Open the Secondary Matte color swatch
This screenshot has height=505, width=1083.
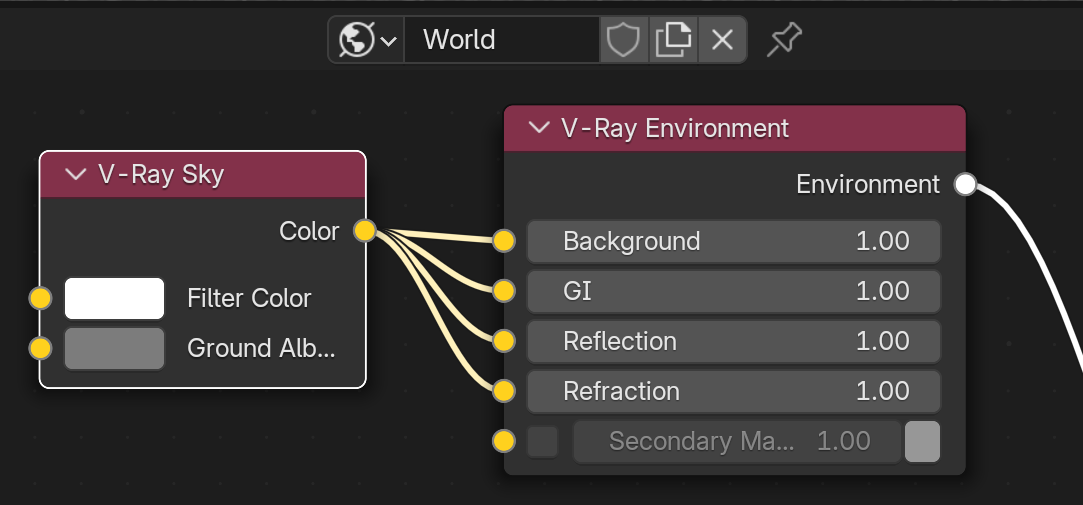pos(923,441)
